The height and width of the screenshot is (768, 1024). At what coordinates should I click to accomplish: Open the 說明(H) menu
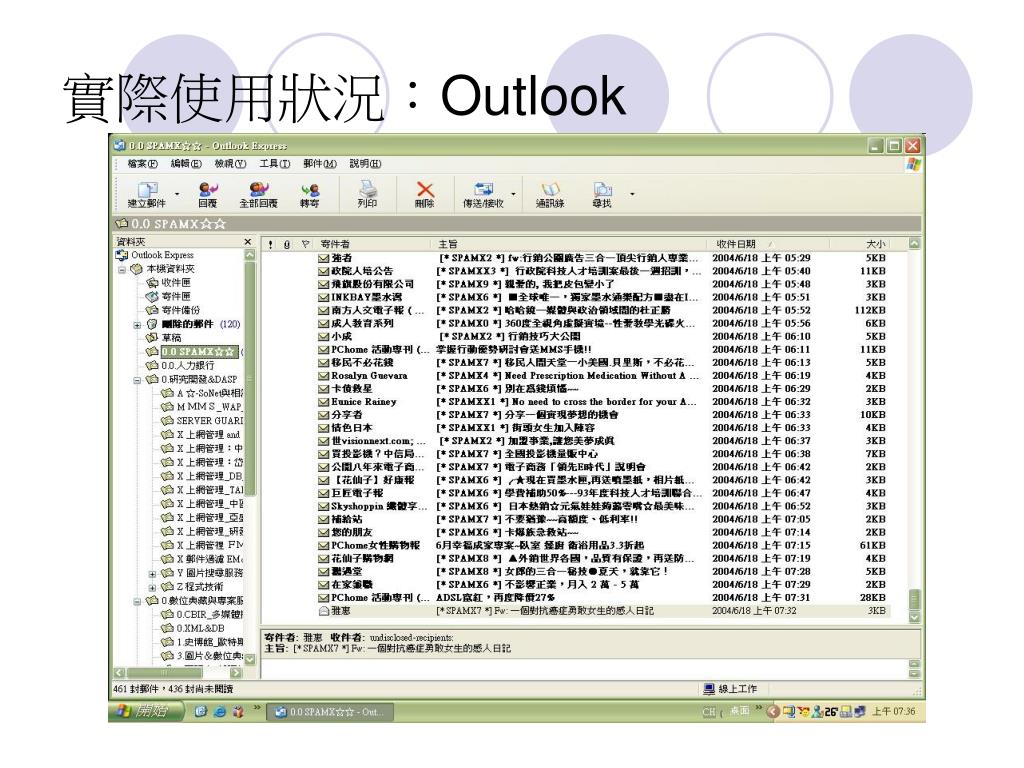tap(365, 164)
